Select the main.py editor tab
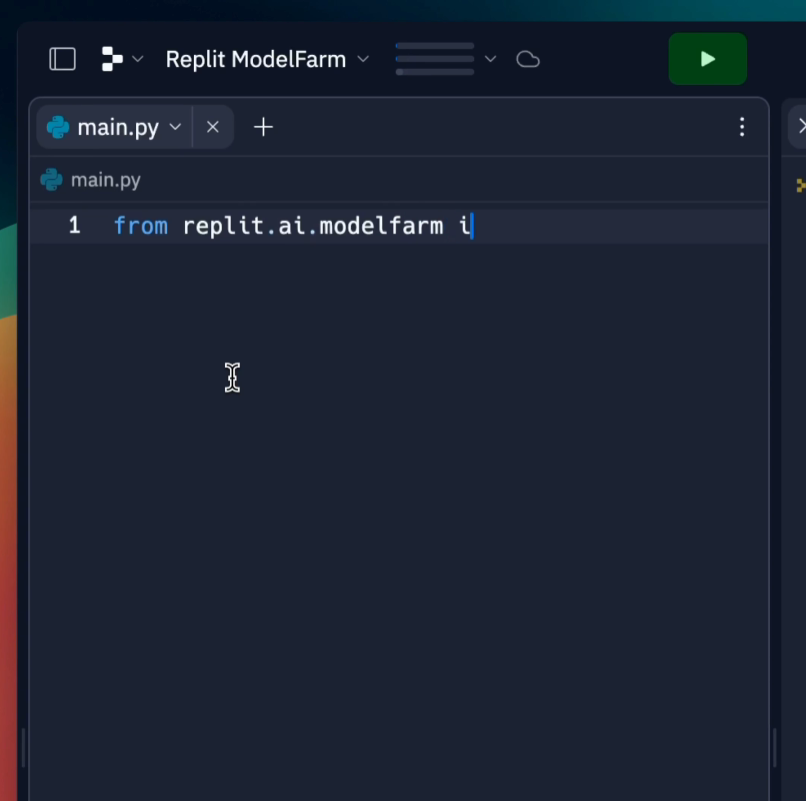 [x=118, y=128]
